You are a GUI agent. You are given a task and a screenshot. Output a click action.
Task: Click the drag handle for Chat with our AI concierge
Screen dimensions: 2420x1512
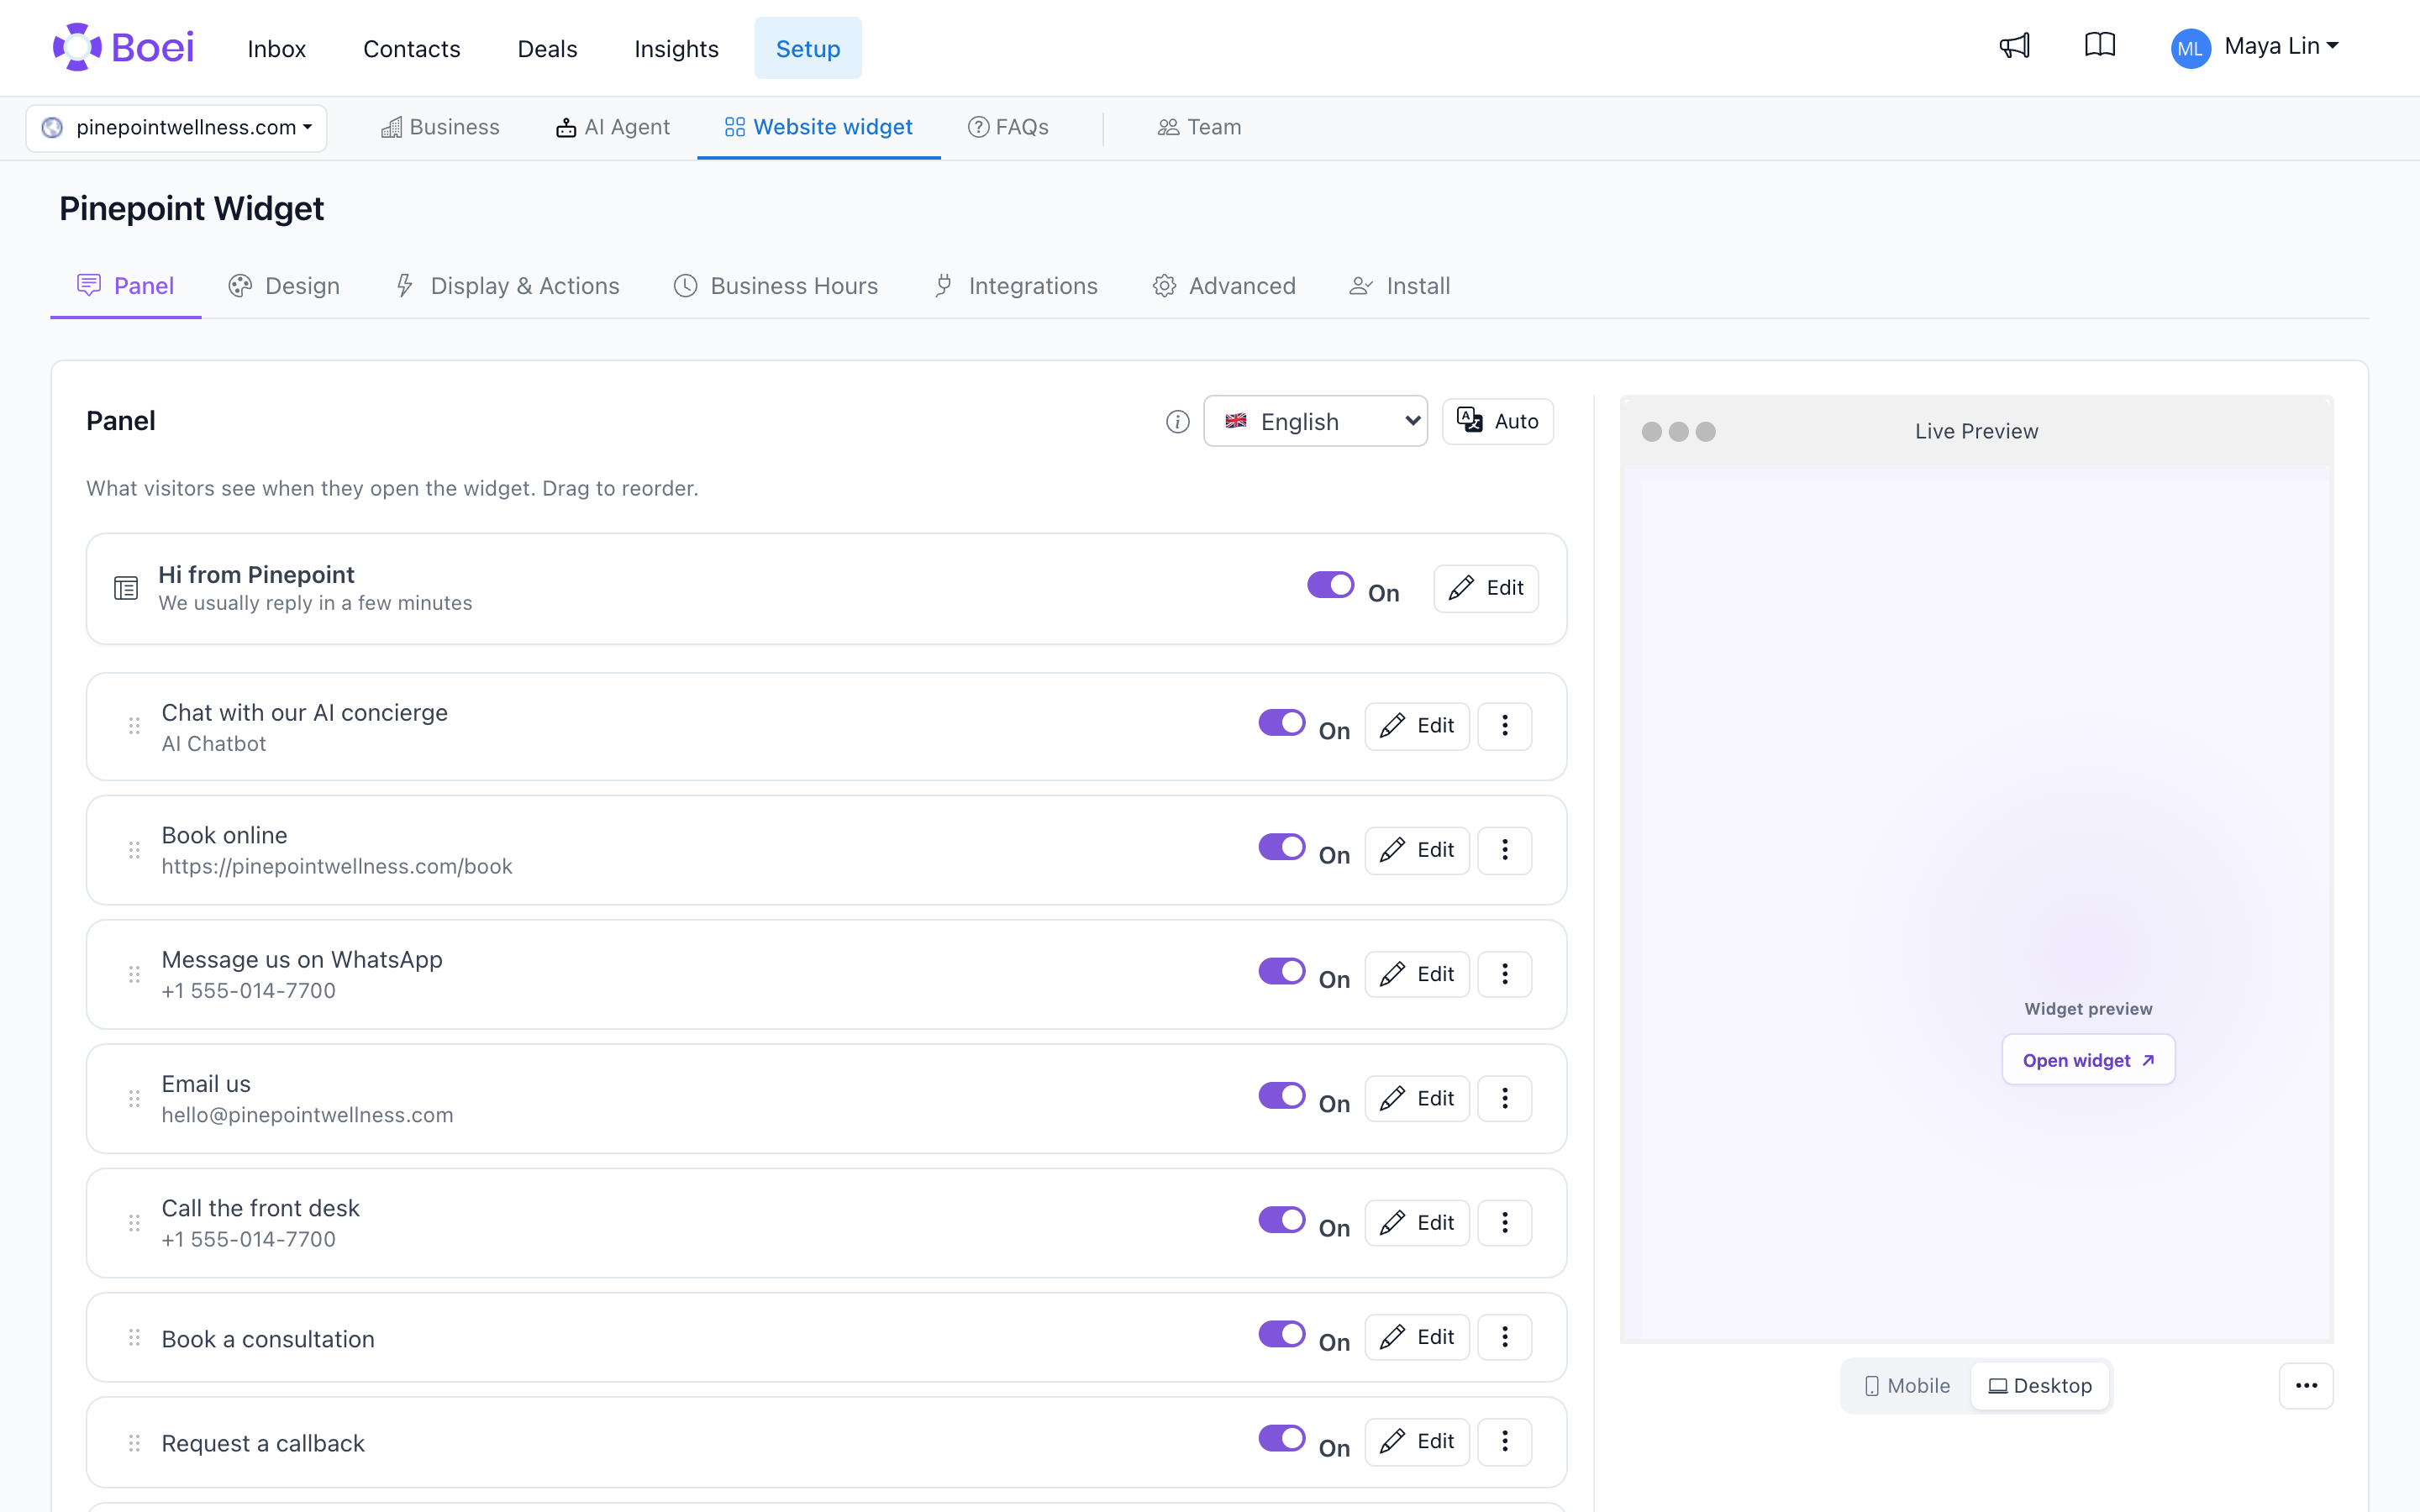[x=134, y=726]
